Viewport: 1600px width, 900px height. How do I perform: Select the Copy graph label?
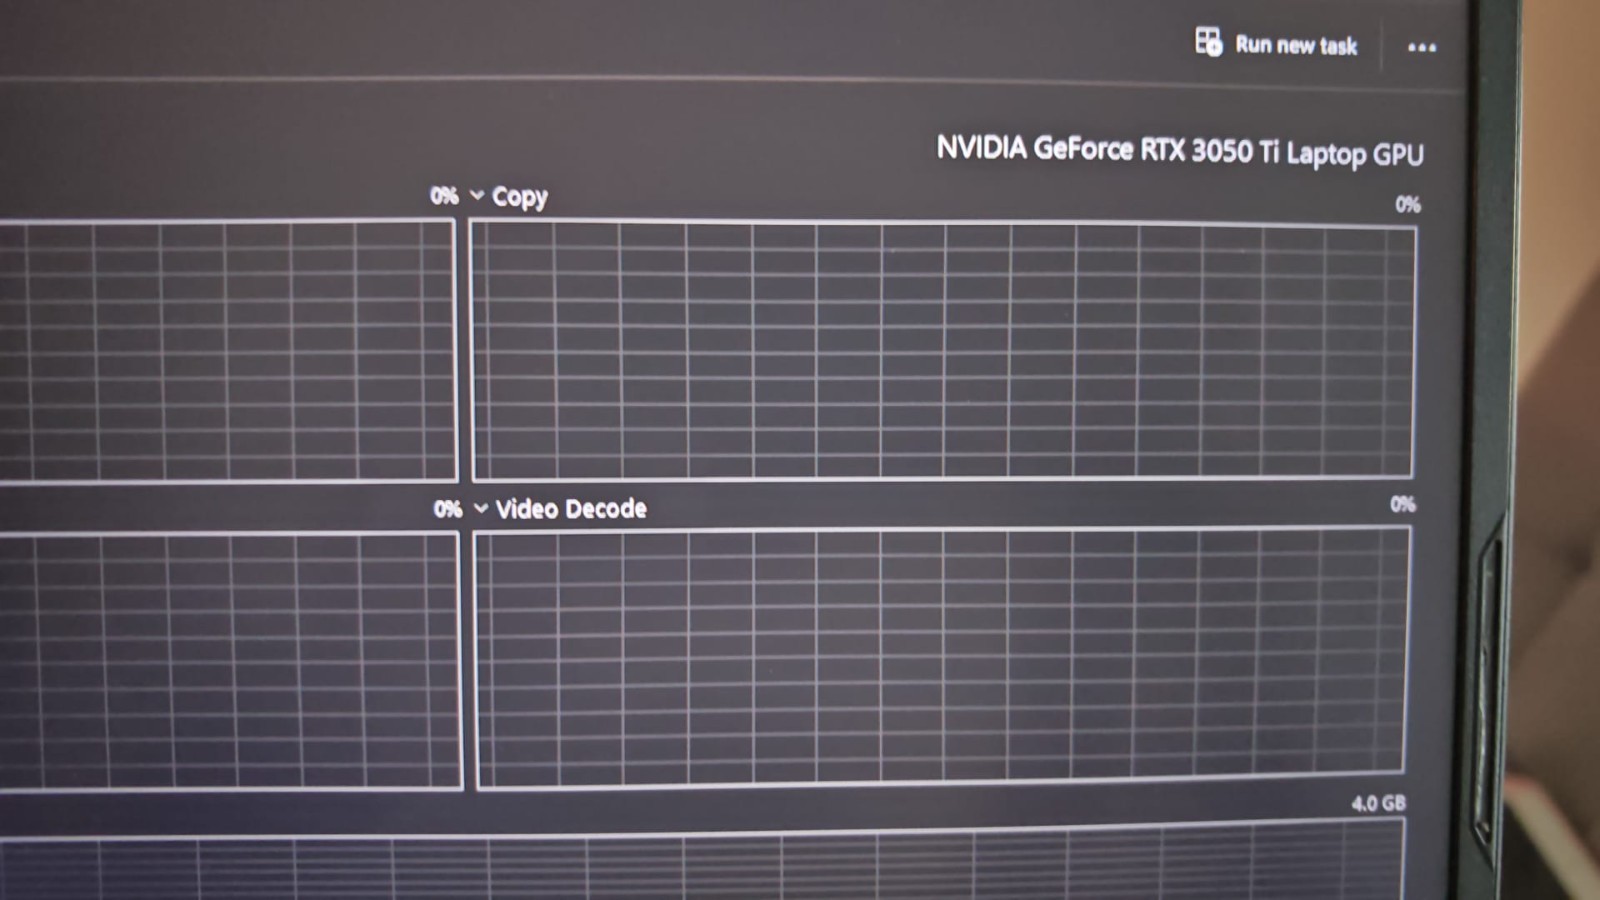pos(519,197)
